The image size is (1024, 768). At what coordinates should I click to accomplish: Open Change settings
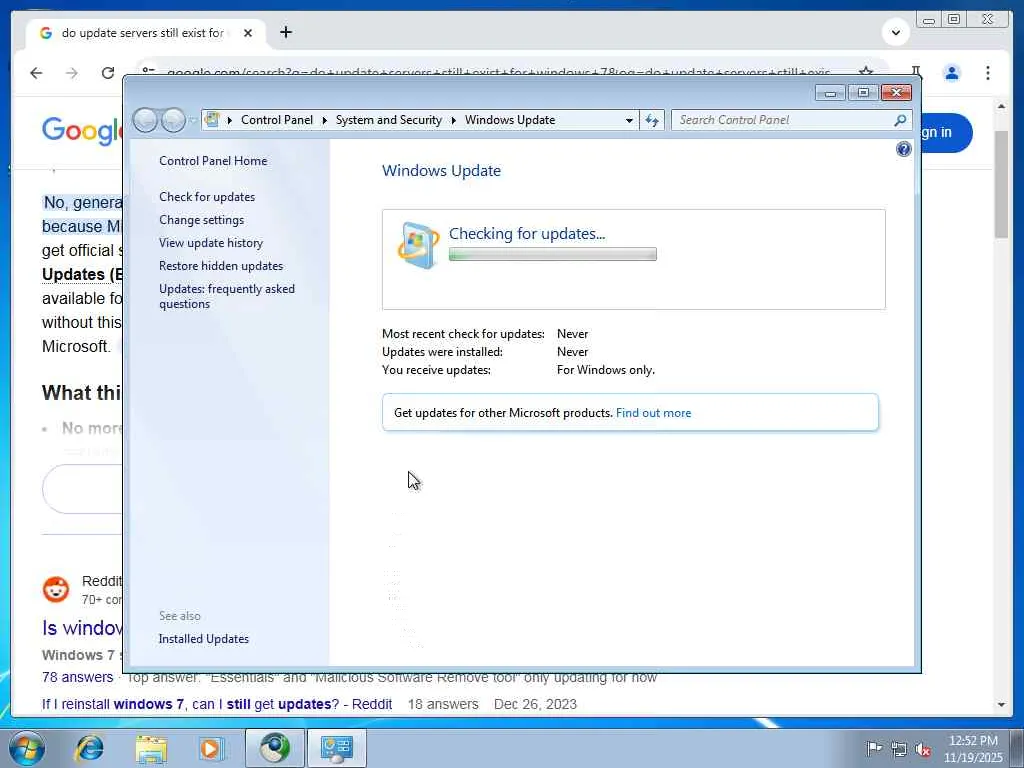tap(201, 220)
